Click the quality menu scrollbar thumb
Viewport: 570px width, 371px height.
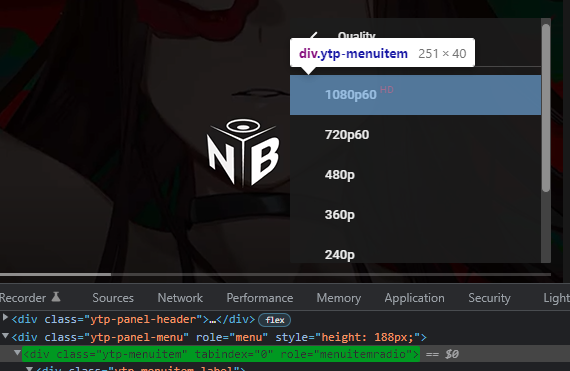[x=546, y=108]
